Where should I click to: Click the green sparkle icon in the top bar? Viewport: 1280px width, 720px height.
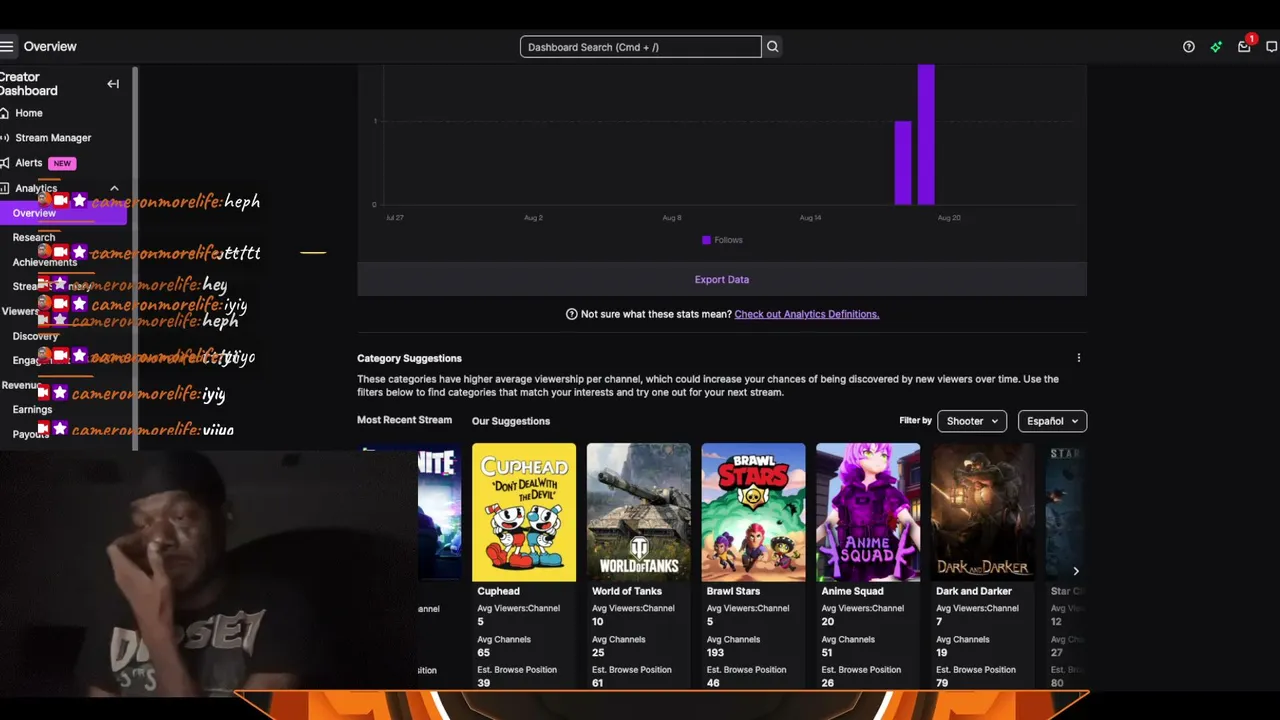click(x=1216, y=47)
